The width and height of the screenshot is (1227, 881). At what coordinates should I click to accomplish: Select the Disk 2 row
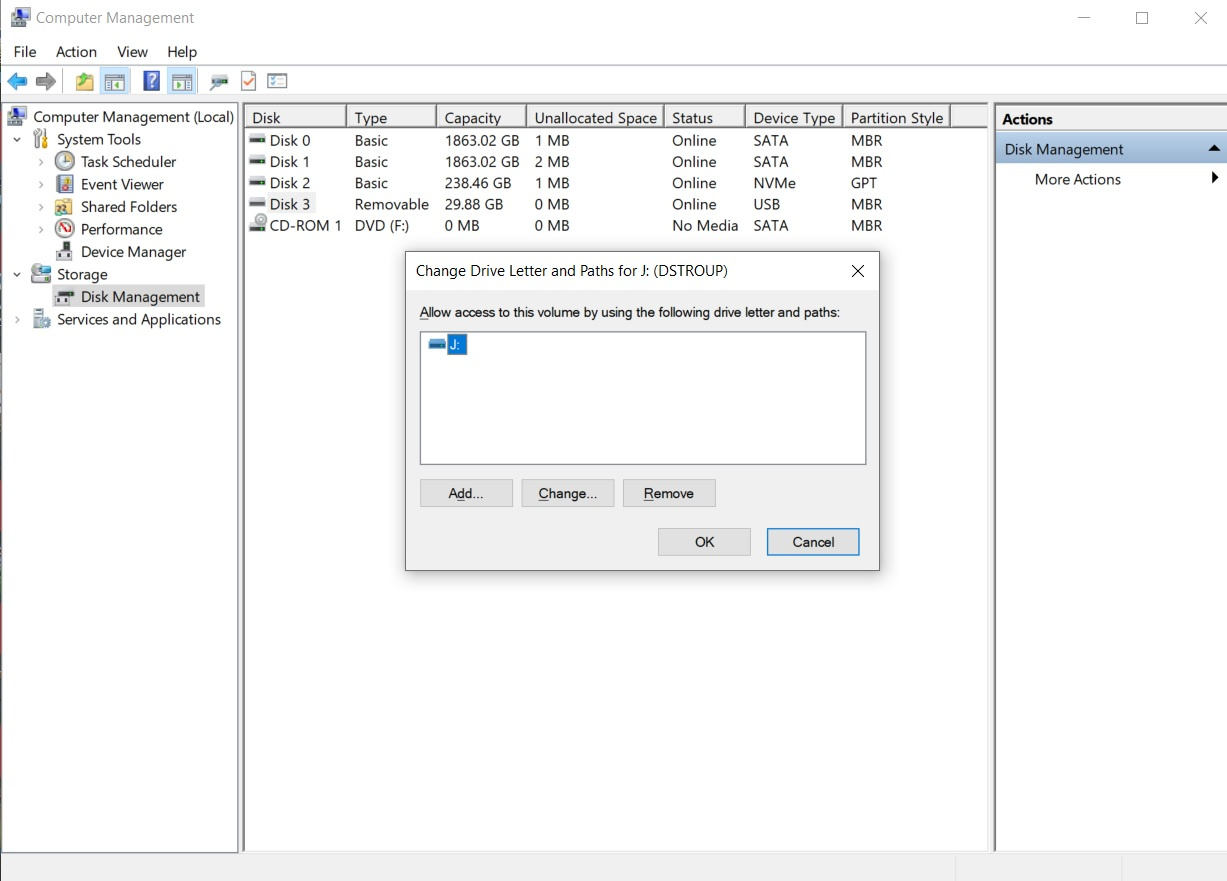(x=615, y=183)
